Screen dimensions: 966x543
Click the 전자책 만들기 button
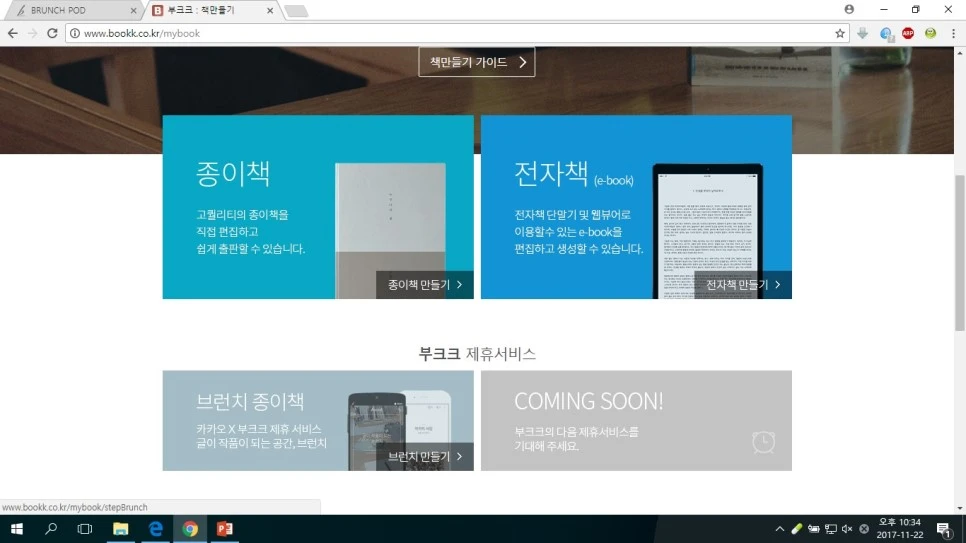[743, 285]
